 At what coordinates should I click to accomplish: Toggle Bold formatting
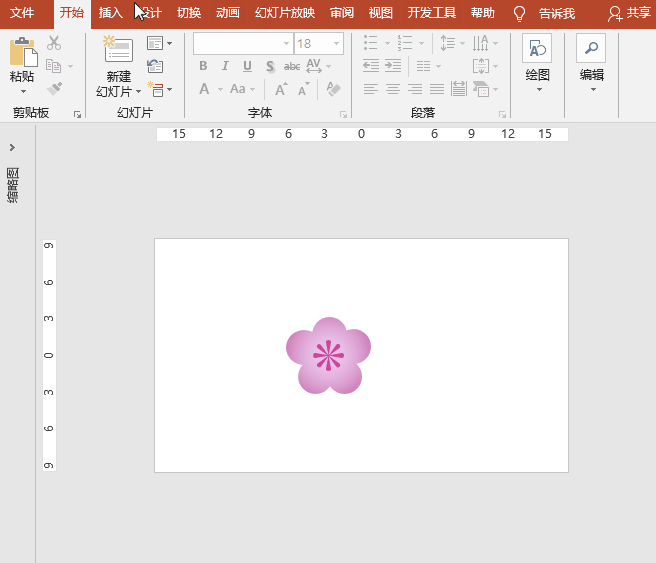(203, 66)
